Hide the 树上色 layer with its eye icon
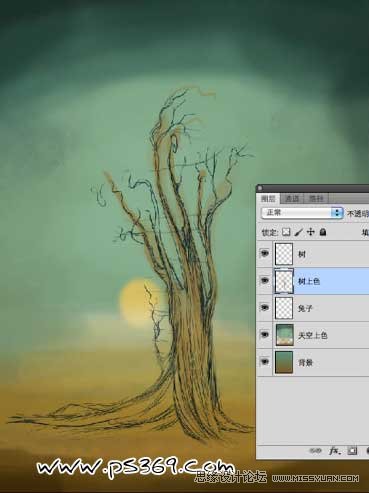369x493 pixels. point(265,281)
